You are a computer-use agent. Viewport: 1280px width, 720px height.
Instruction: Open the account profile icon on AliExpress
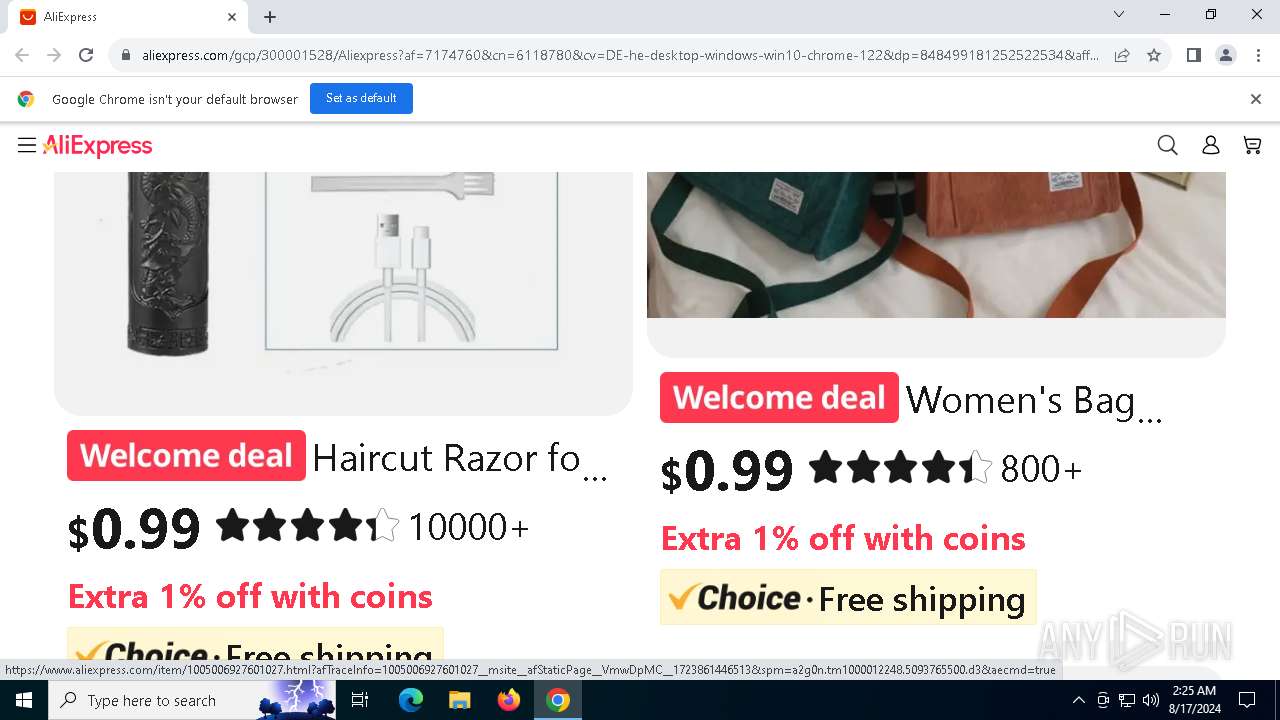[x=1210, y=146]
